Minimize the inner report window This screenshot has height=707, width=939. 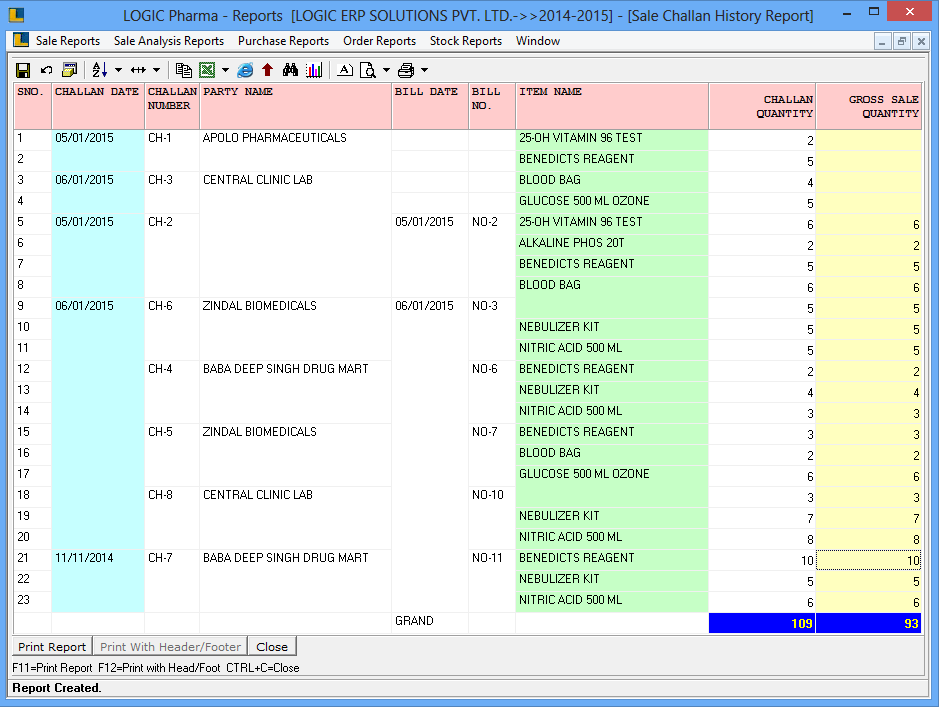coord(882,41)
